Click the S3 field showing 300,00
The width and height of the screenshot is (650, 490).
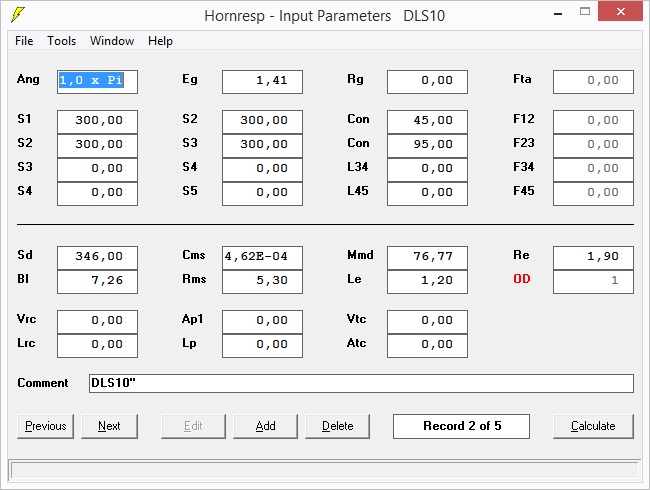(262, 146)
